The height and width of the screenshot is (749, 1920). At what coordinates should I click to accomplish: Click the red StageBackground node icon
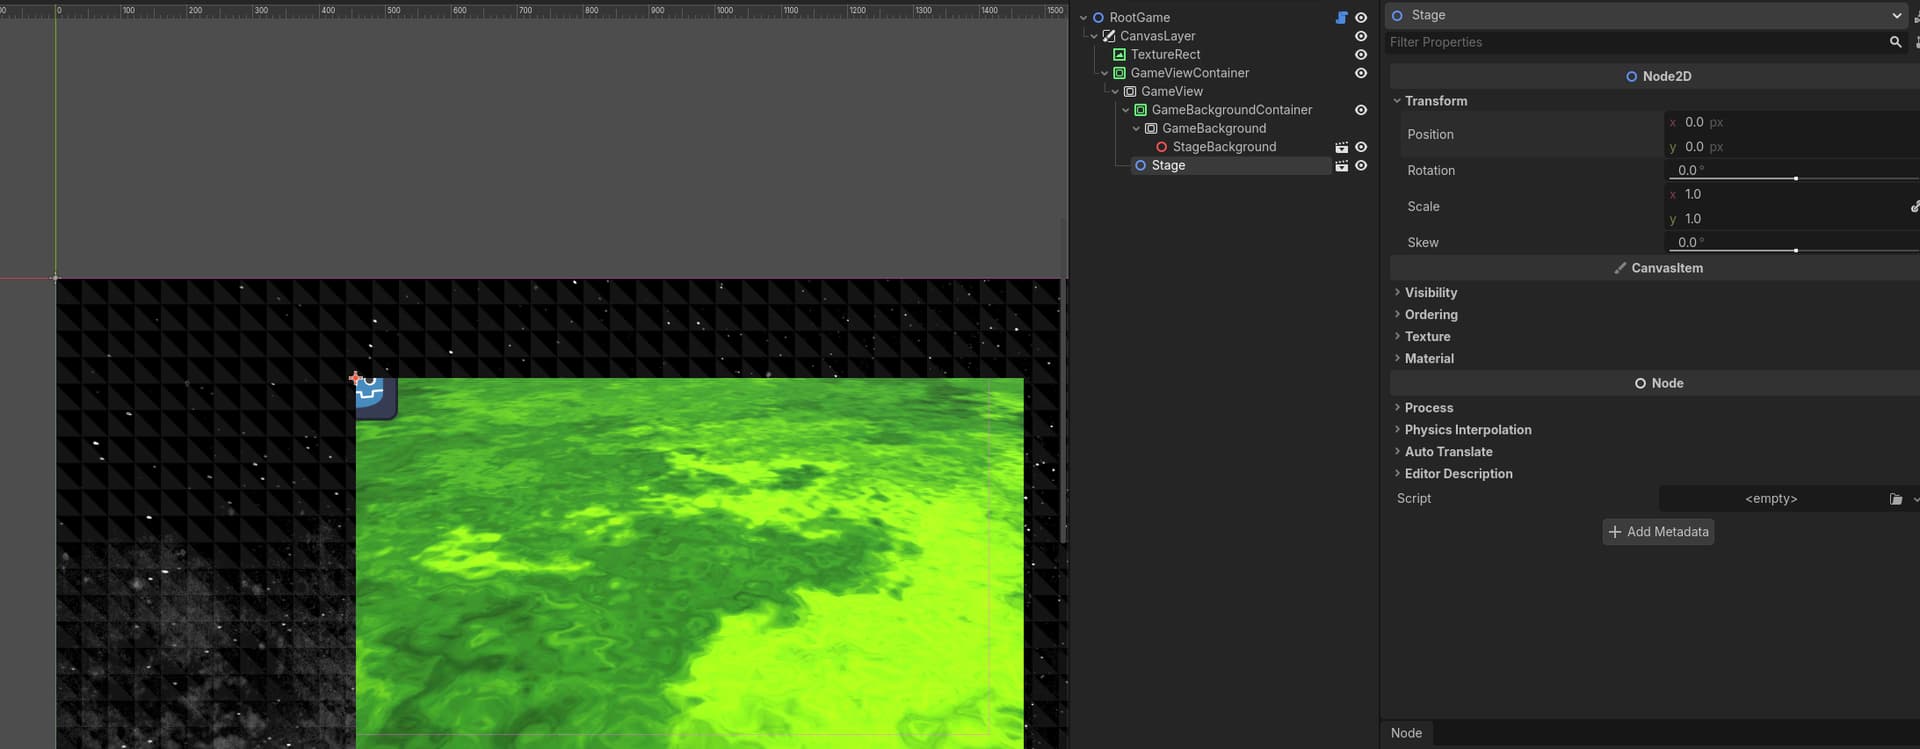pyautogui.click(x=1161, y=147)
